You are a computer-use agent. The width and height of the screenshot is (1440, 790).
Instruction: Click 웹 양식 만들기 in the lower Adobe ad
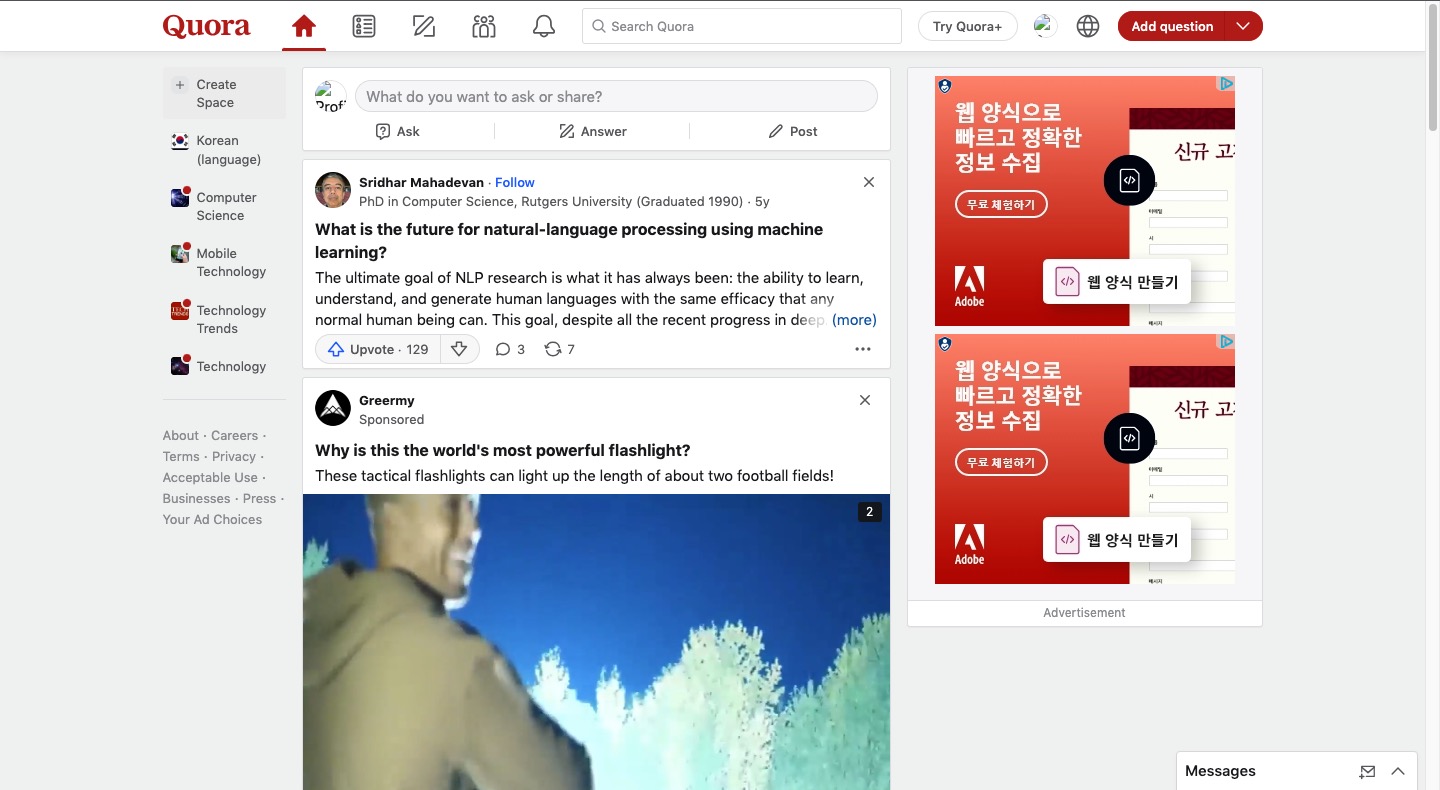[1117, 540]
